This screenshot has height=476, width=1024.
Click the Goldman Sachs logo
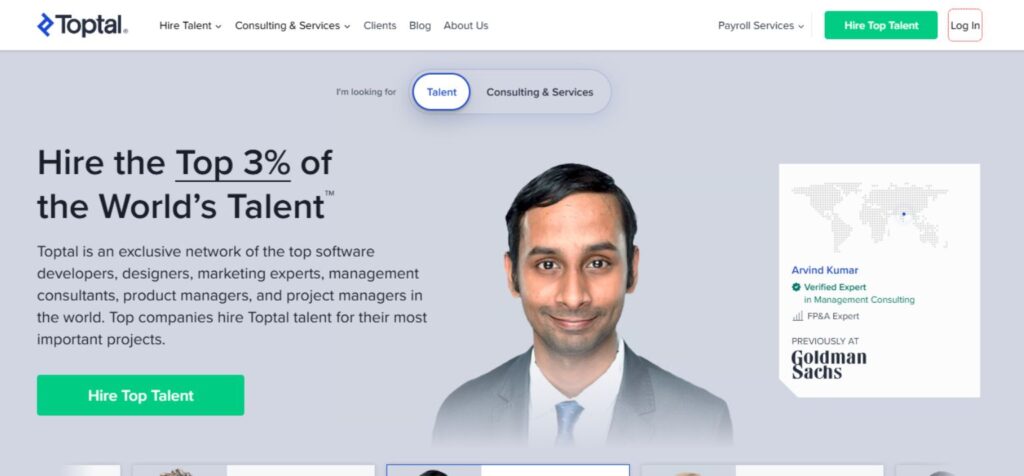coord(829,364)
